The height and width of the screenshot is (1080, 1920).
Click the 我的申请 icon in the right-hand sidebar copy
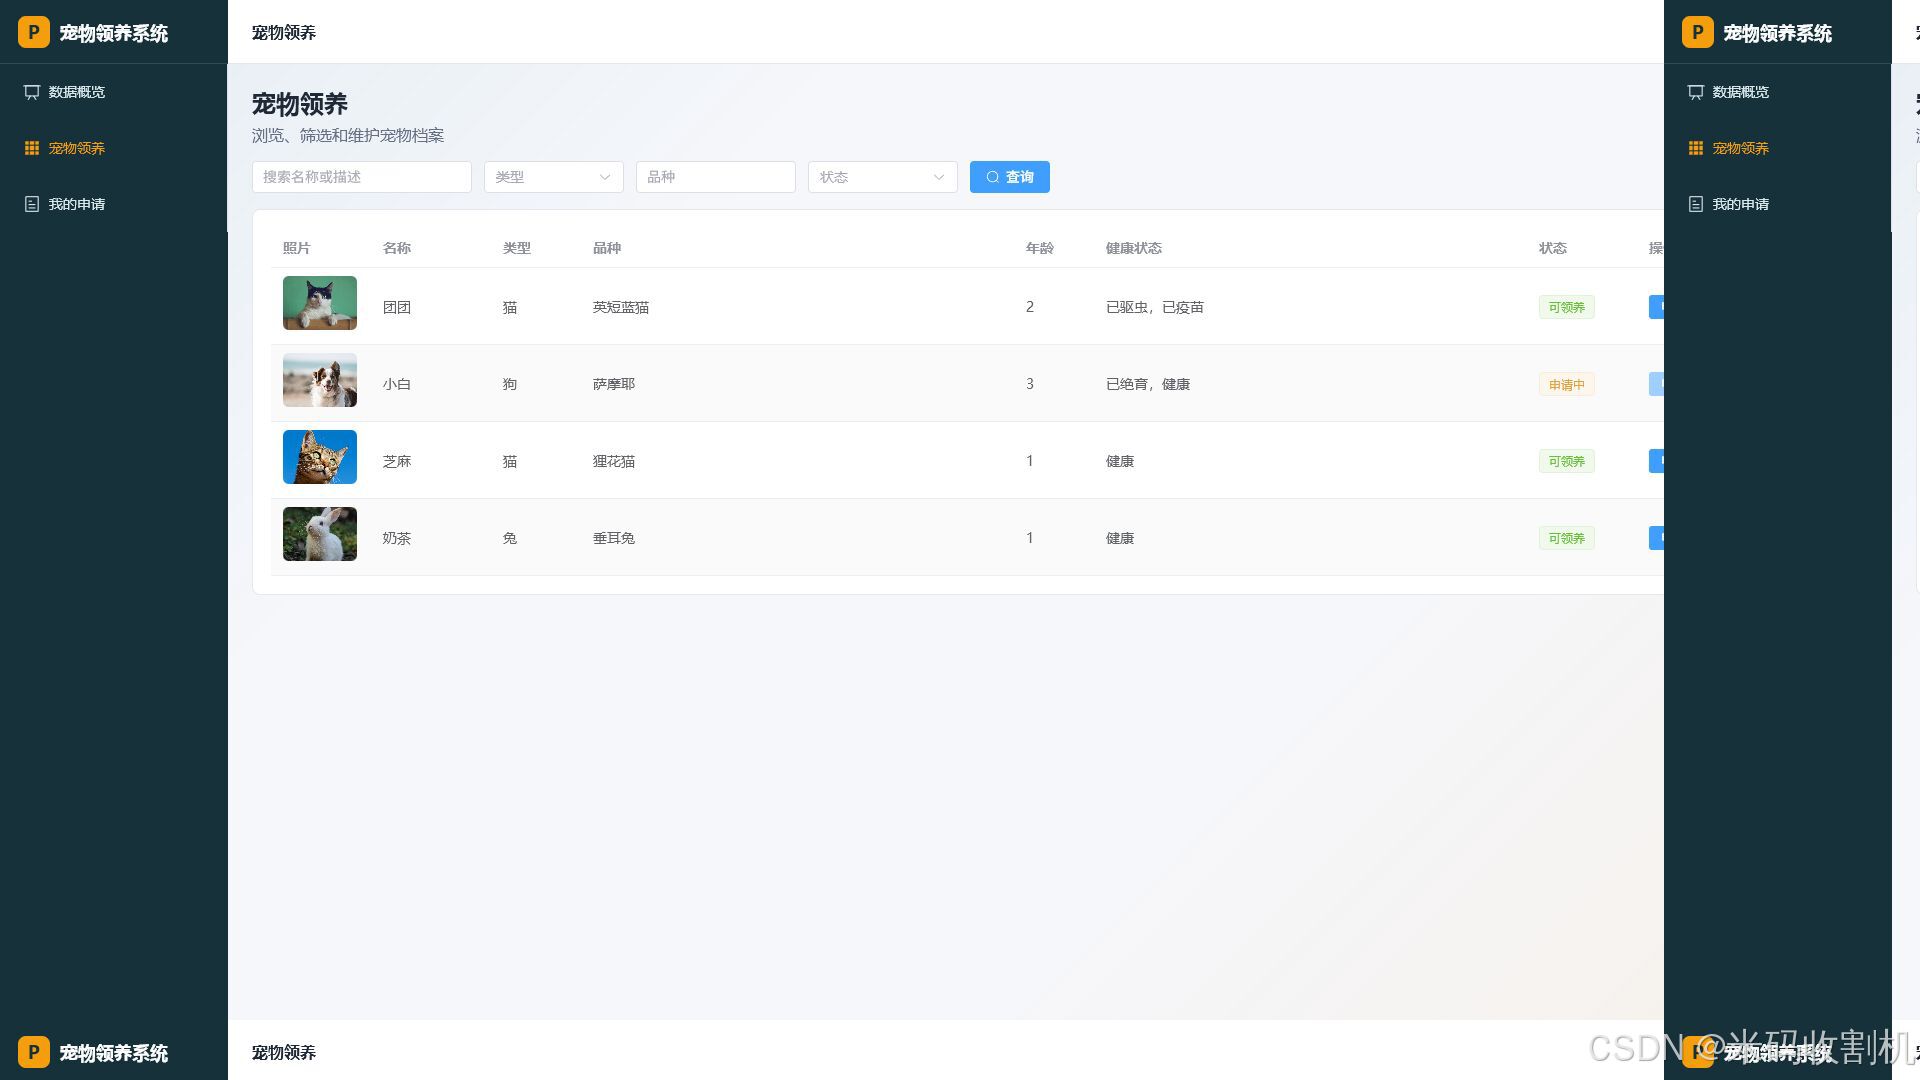(x=1696, y=204)
